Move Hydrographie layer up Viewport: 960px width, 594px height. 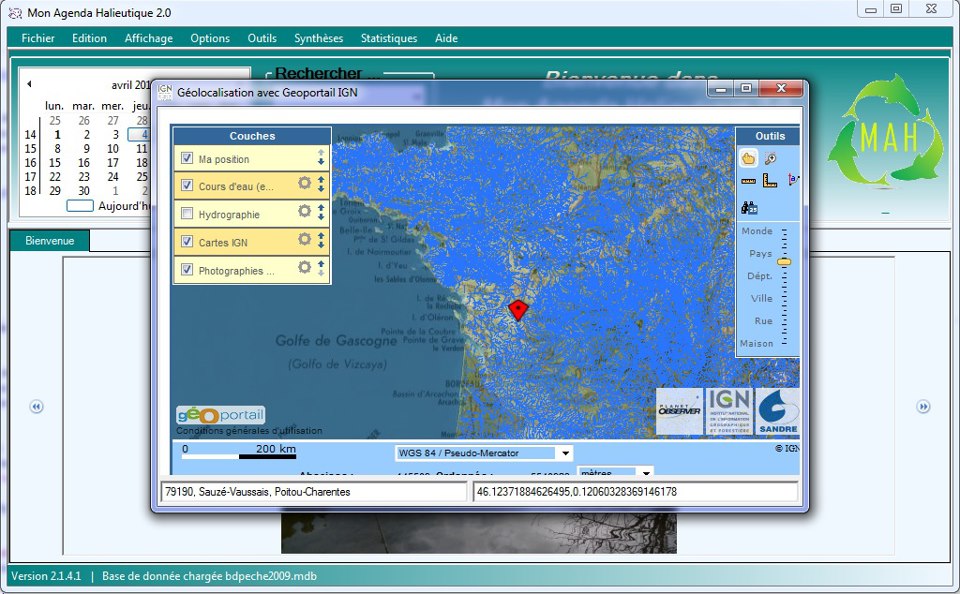click(x=321, y=208)
